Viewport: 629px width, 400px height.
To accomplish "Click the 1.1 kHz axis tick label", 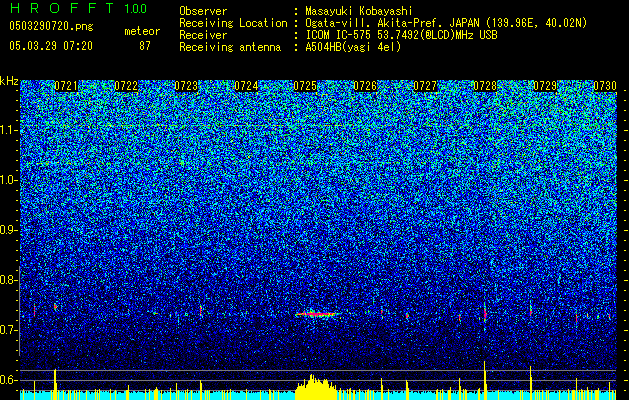I will pyautogui.click(x=7, y=130).
